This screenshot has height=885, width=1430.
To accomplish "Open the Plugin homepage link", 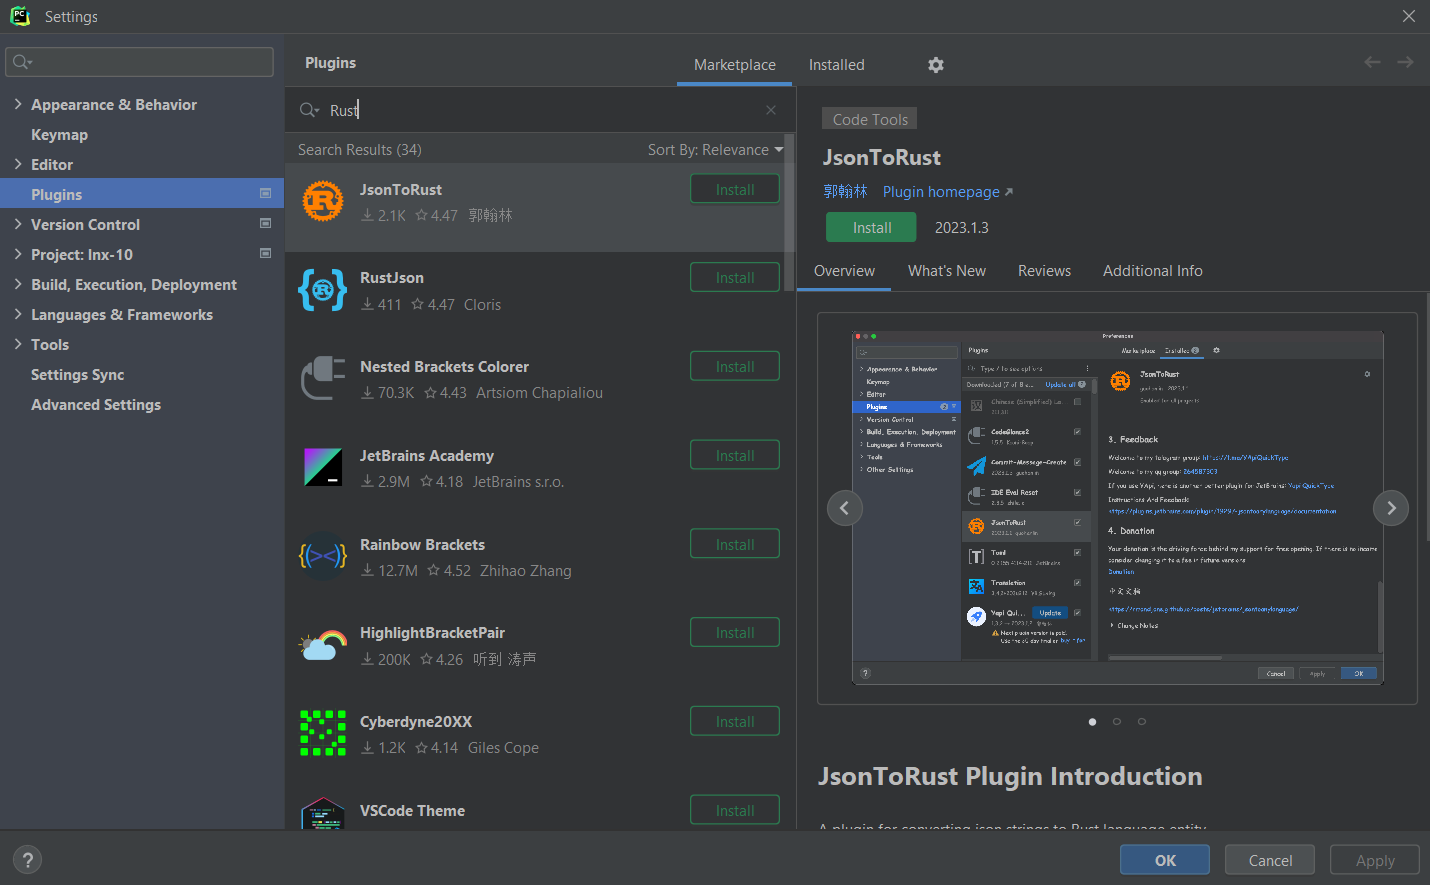I will (x=948, y=192).
